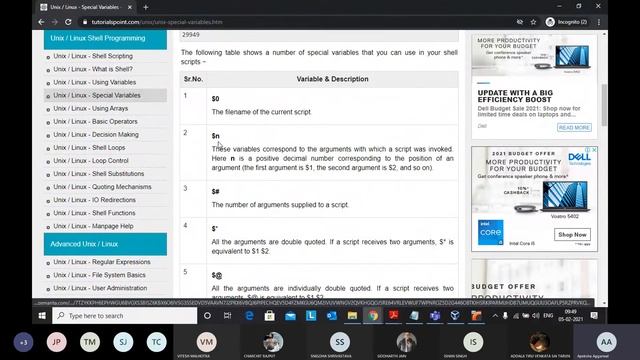
Task: Select participant SS video tile
Action: (x=340, y=342)
